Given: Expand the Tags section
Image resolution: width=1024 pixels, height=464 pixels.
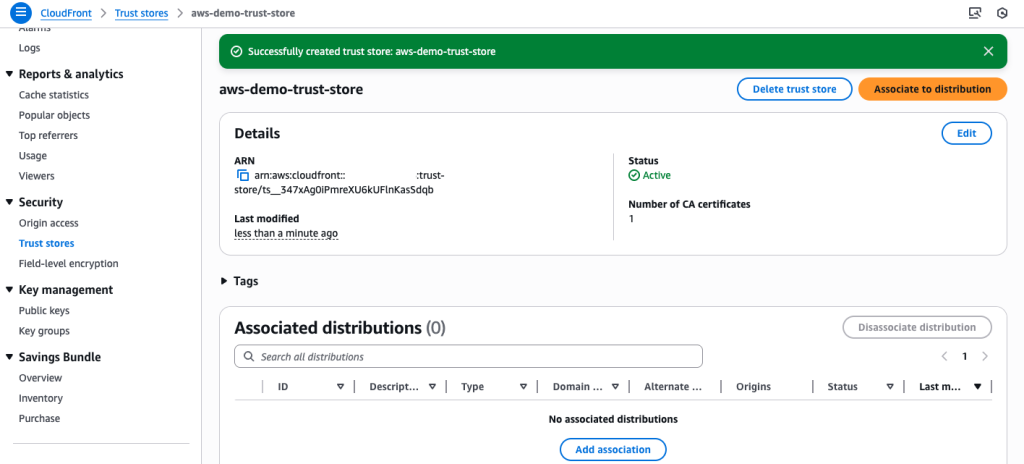Looking at the screenshot, I should 225,281.
